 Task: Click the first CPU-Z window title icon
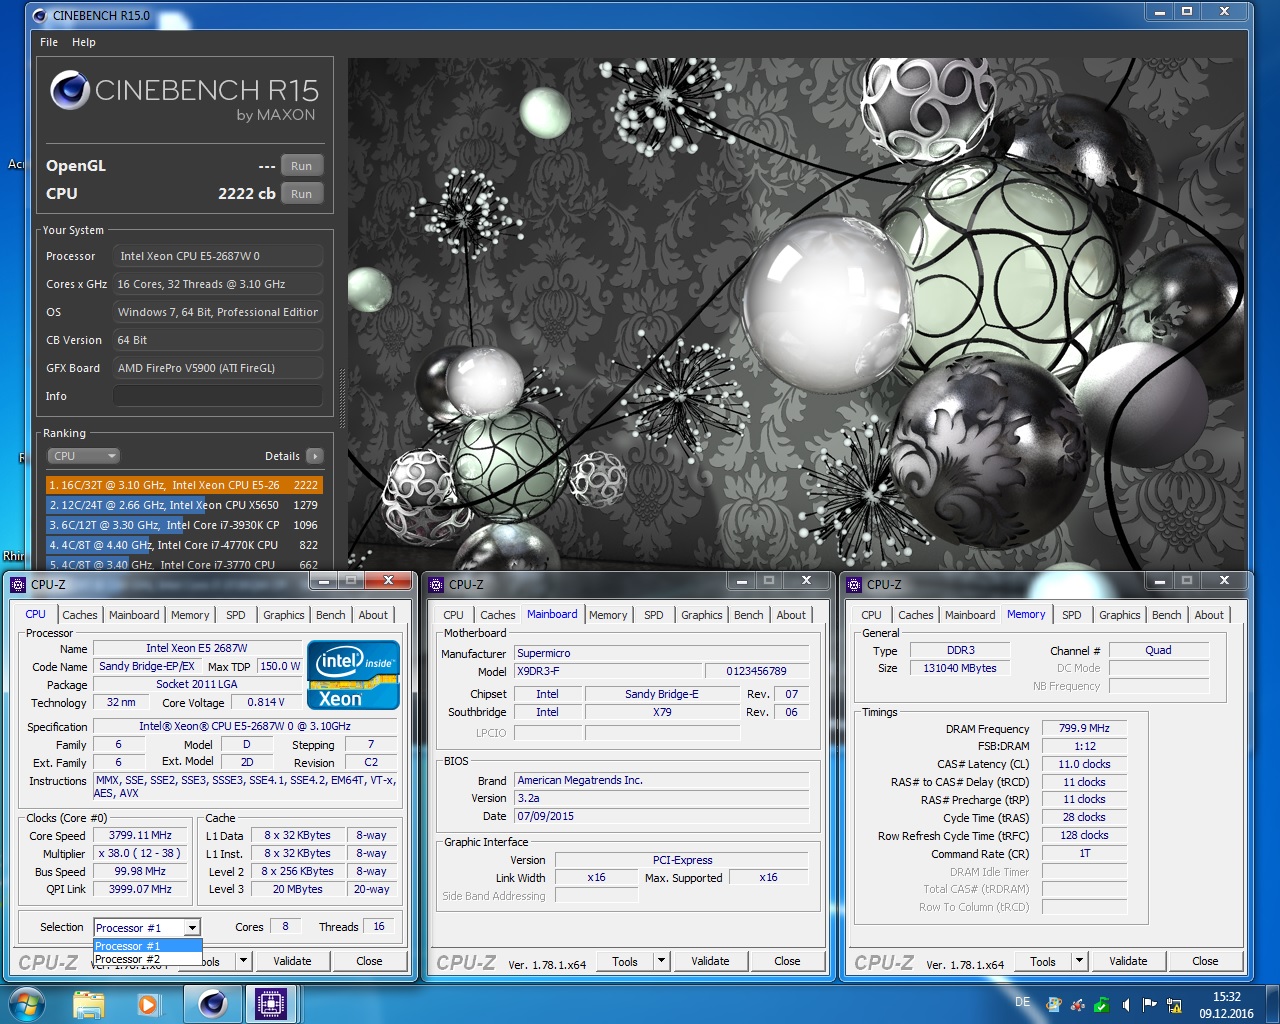click(18, 584)
